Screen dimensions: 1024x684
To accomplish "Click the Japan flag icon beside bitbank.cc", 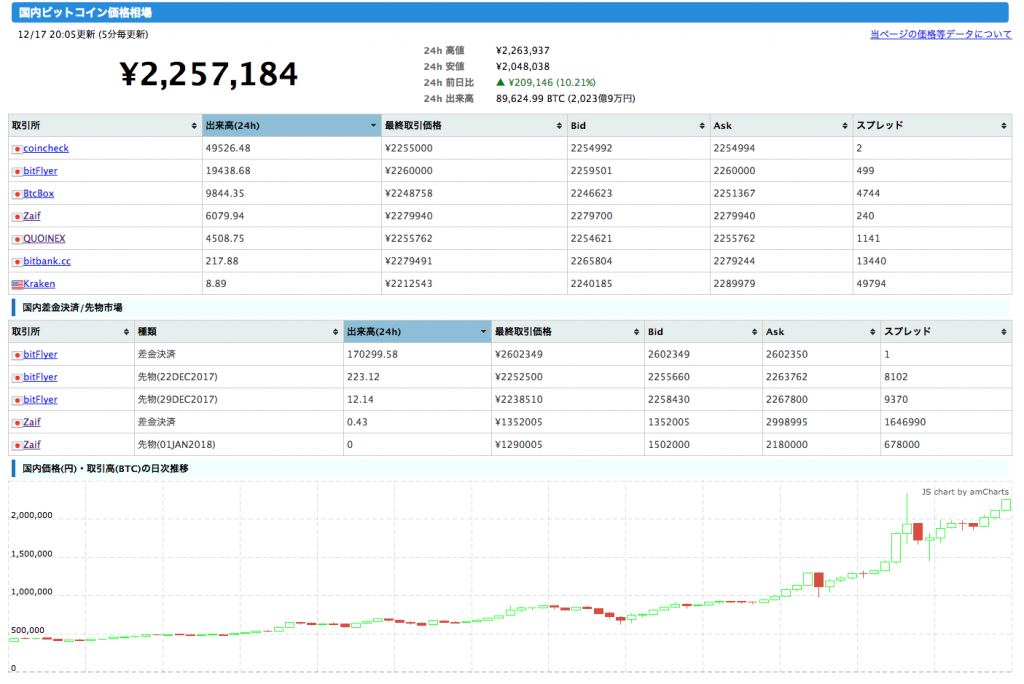I will 17,262.
